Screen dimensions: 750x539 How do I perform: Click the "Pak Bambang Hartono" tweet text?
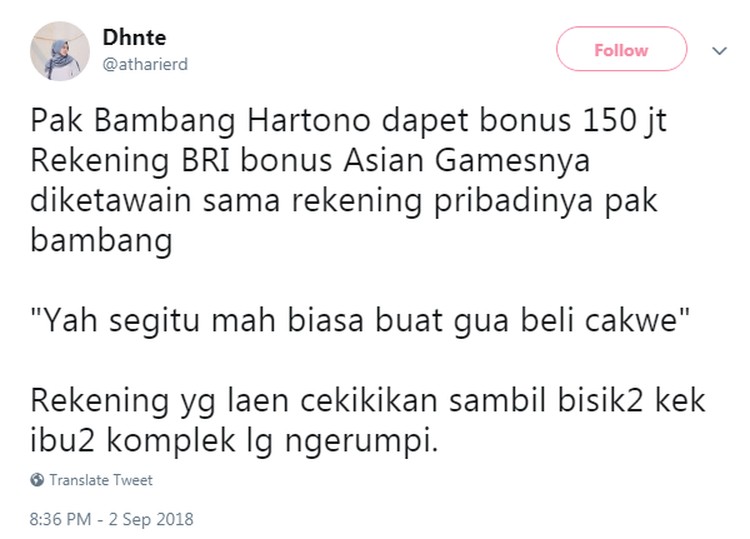[x=200, y=120]
